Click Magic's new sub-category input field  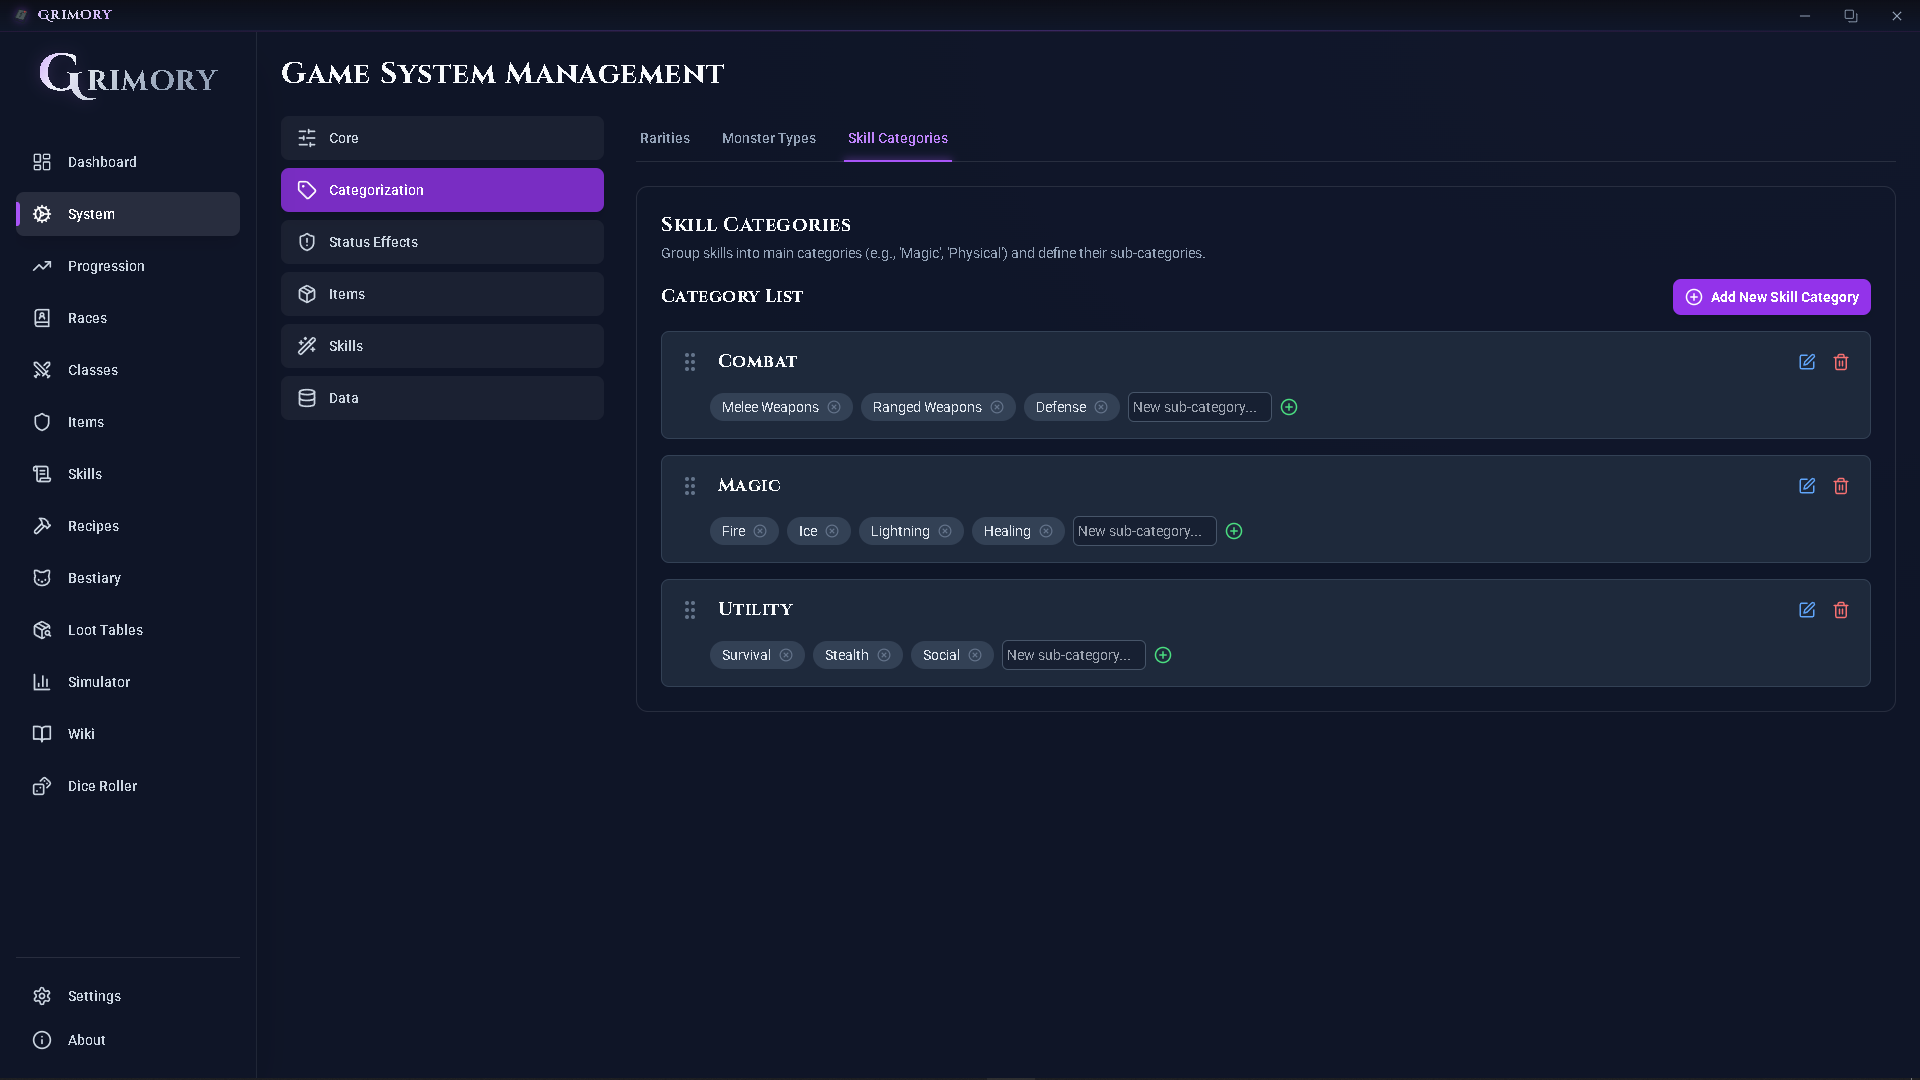(1143, 531)
